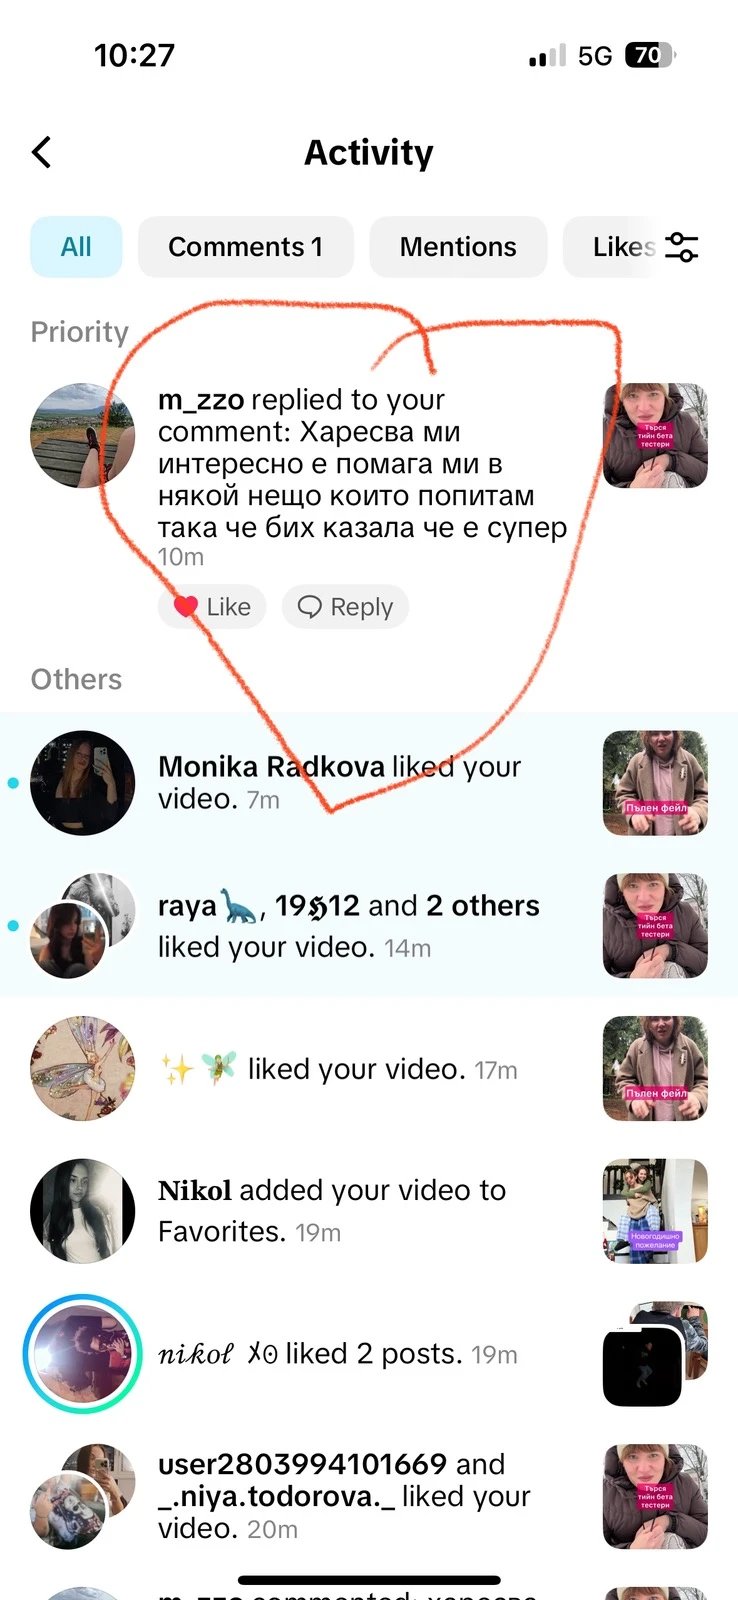The image size is (738, 1600).
Task: Tap the m_zzo username link
Action: (x=201, y=400)
